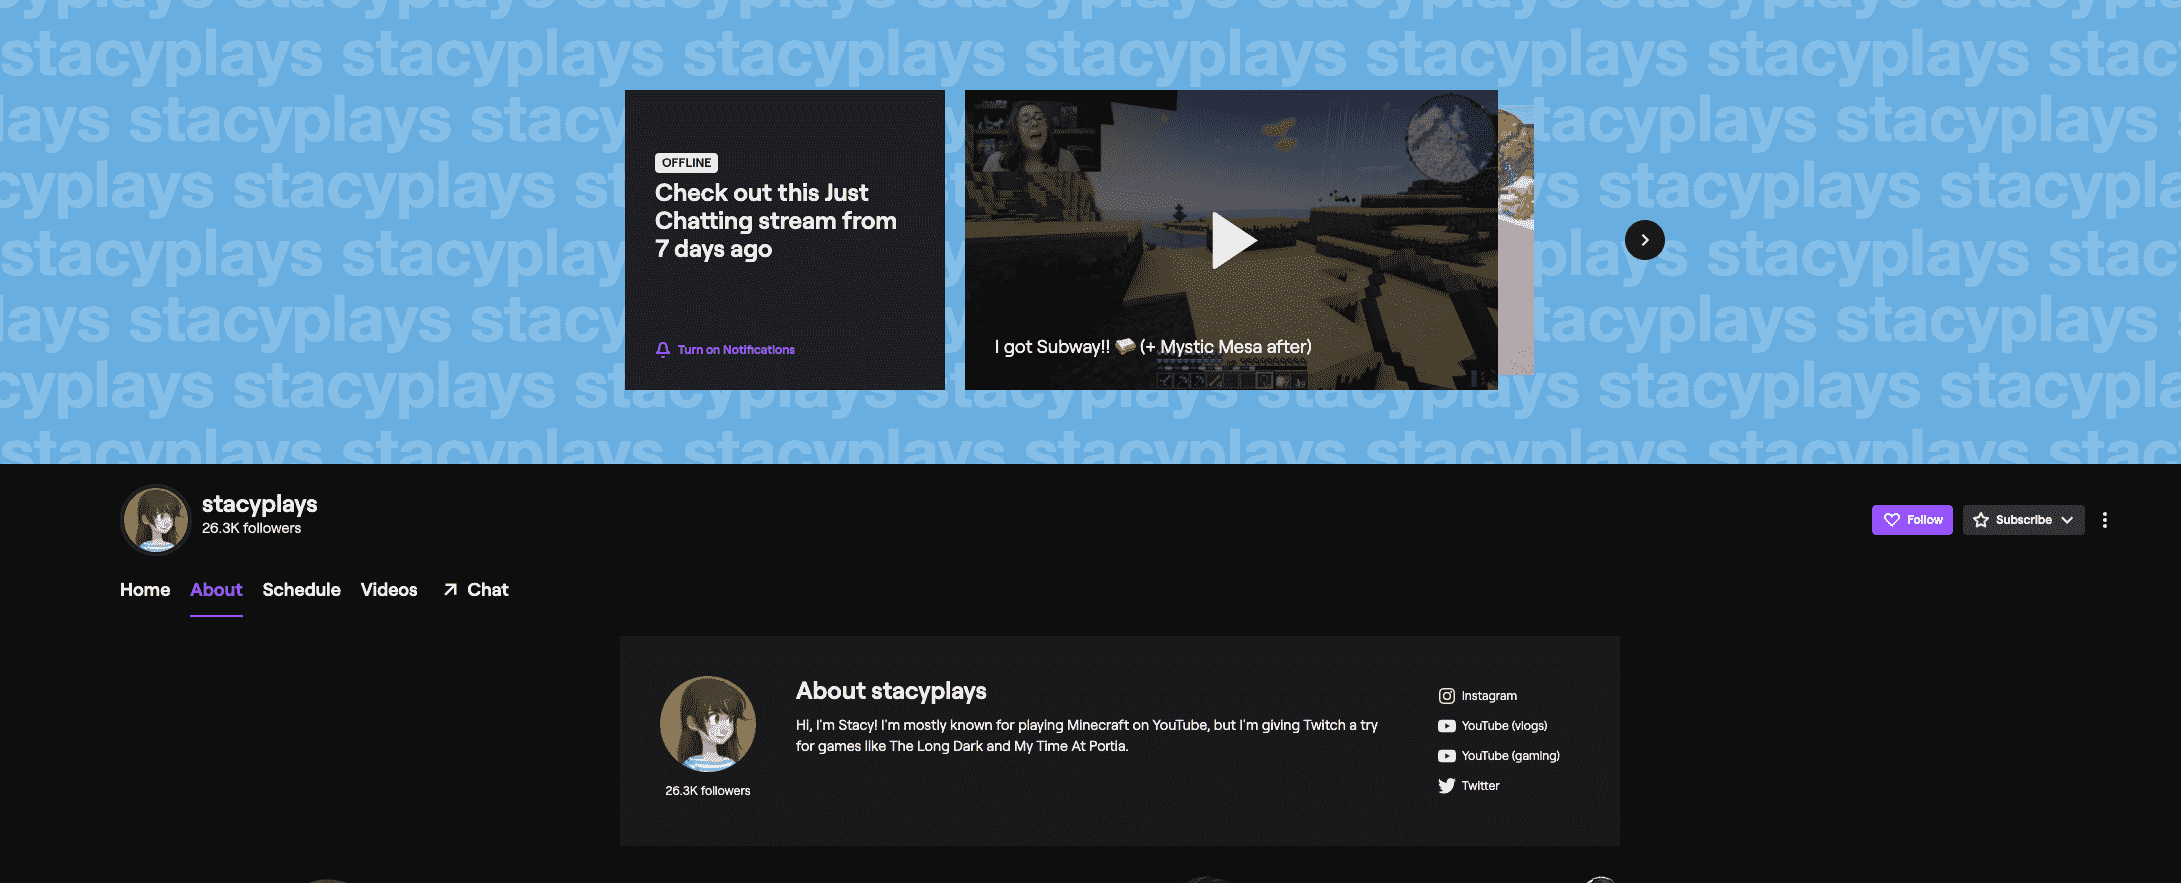Go to the Videos tab

point(389,590)
